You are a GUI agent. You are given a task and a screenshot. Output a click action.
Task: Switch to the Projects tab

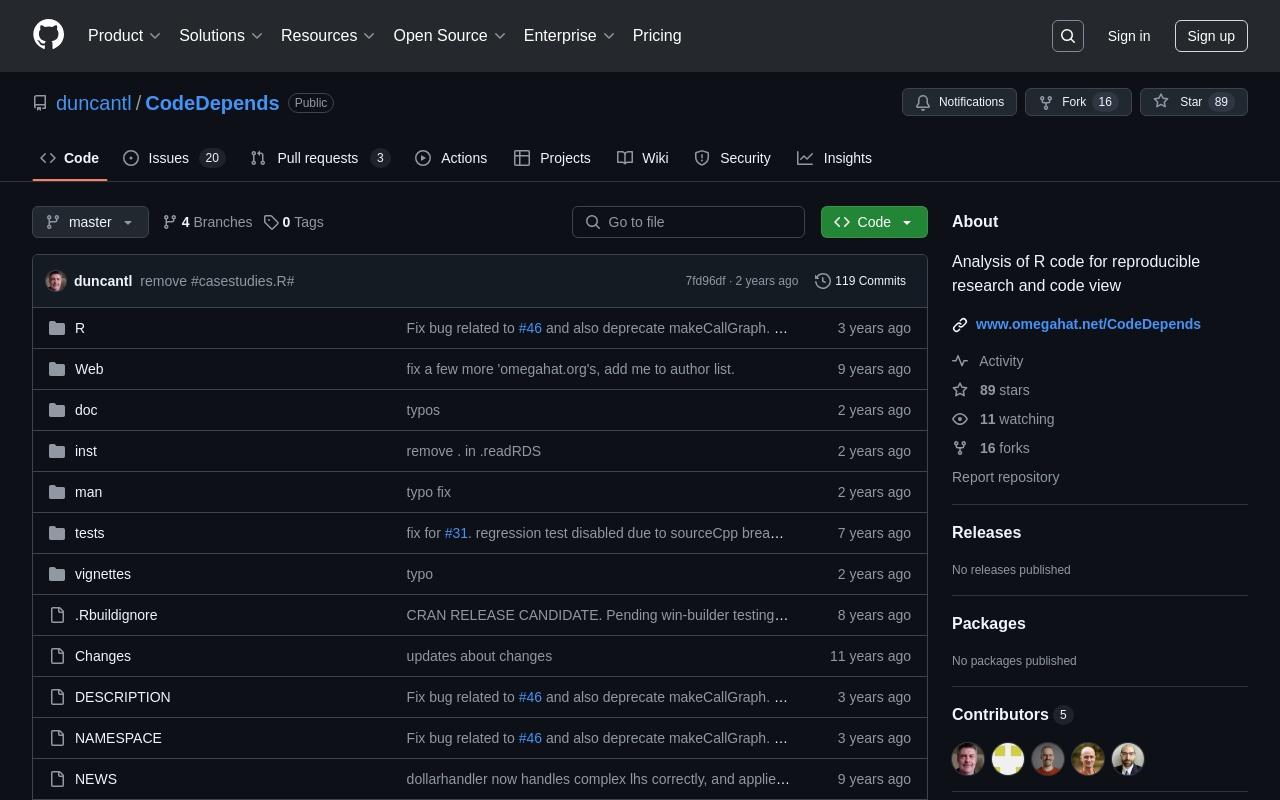[552, 158]
